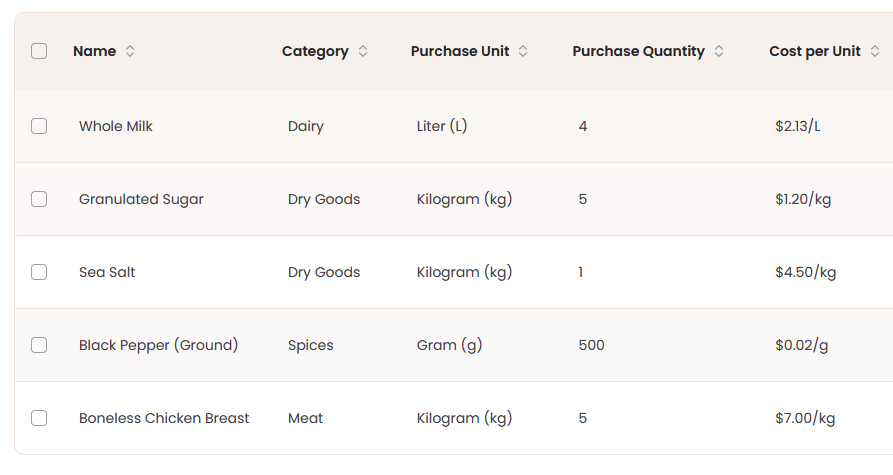Sort by Purchase Quantity arrows
893x475 pixels.
[719, 51]
